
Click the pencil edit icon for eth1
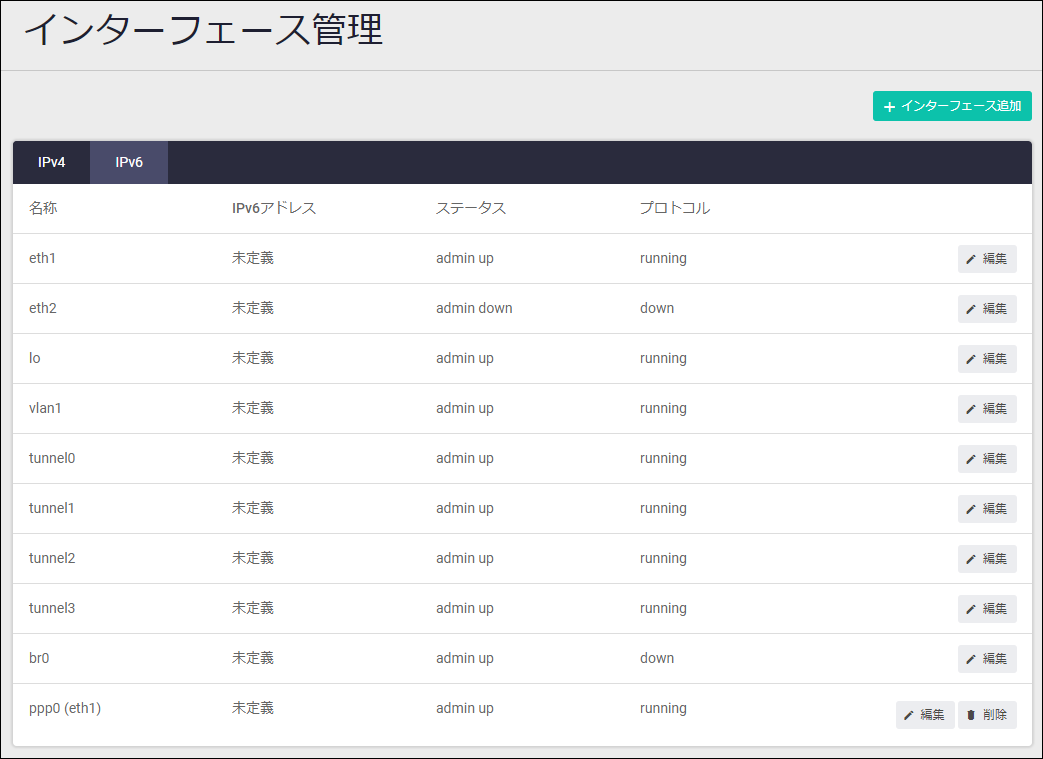pos(971,259)
